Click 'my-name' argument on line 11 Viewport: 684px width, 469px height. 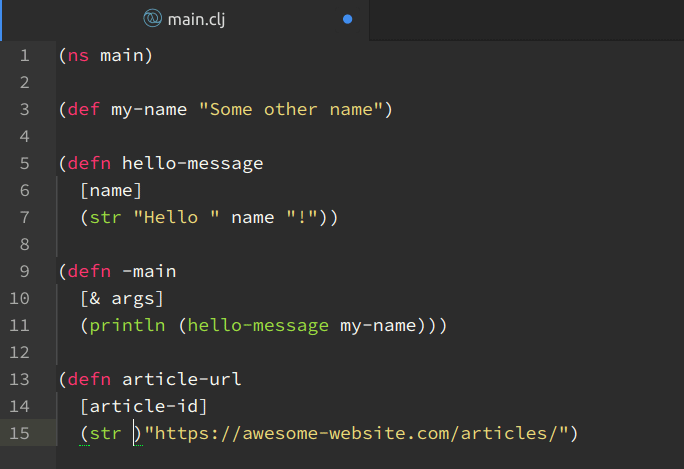[x=378, y=326]
